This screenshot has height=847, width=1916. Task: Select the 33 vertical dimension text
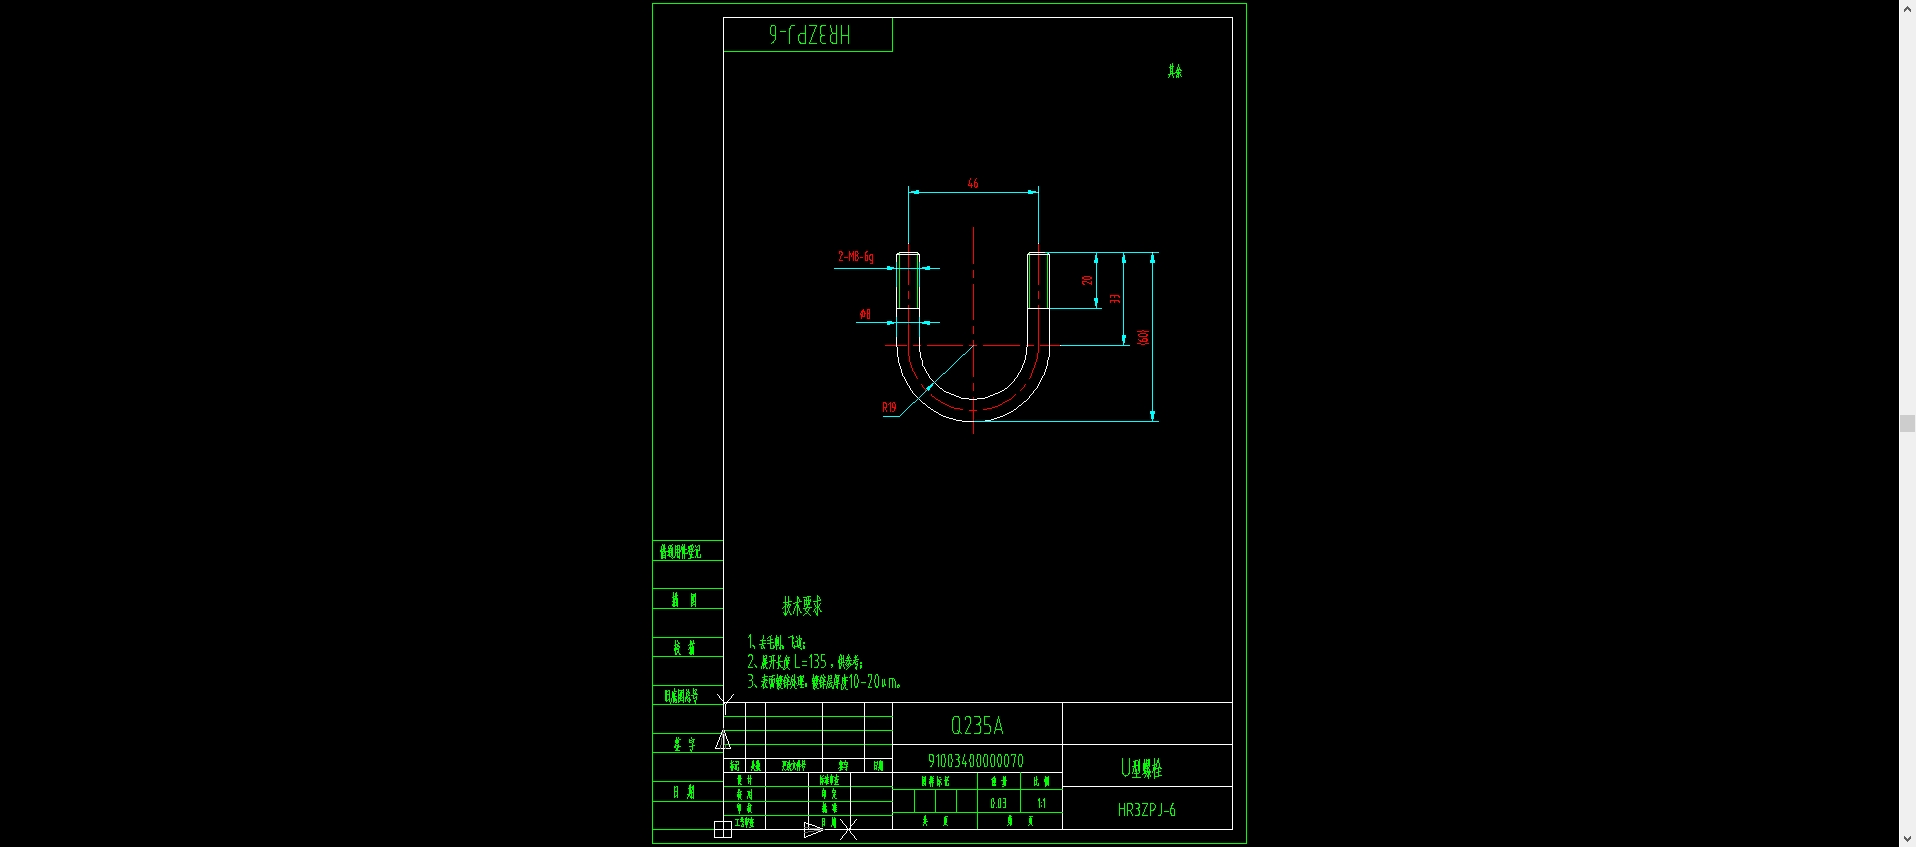point(1115,299)
